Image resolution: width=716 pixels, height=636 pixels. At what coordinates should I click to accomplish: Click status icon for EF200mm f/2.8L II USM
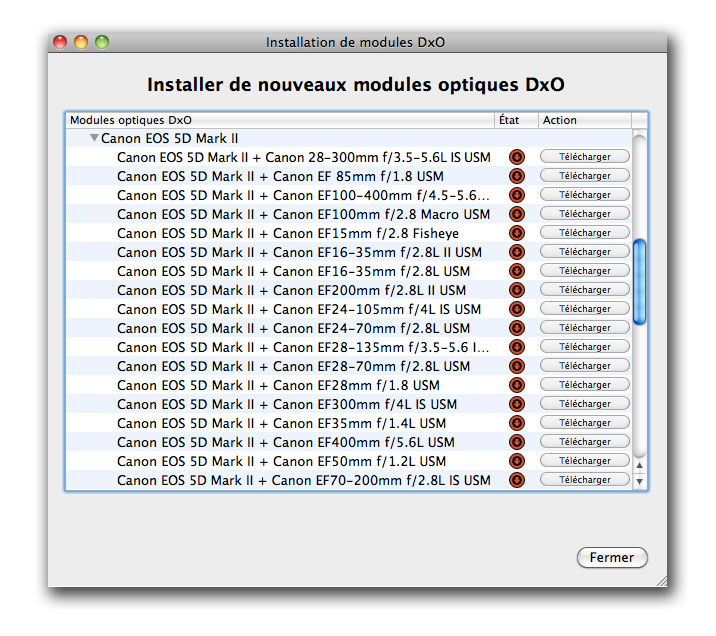[516, 290]
